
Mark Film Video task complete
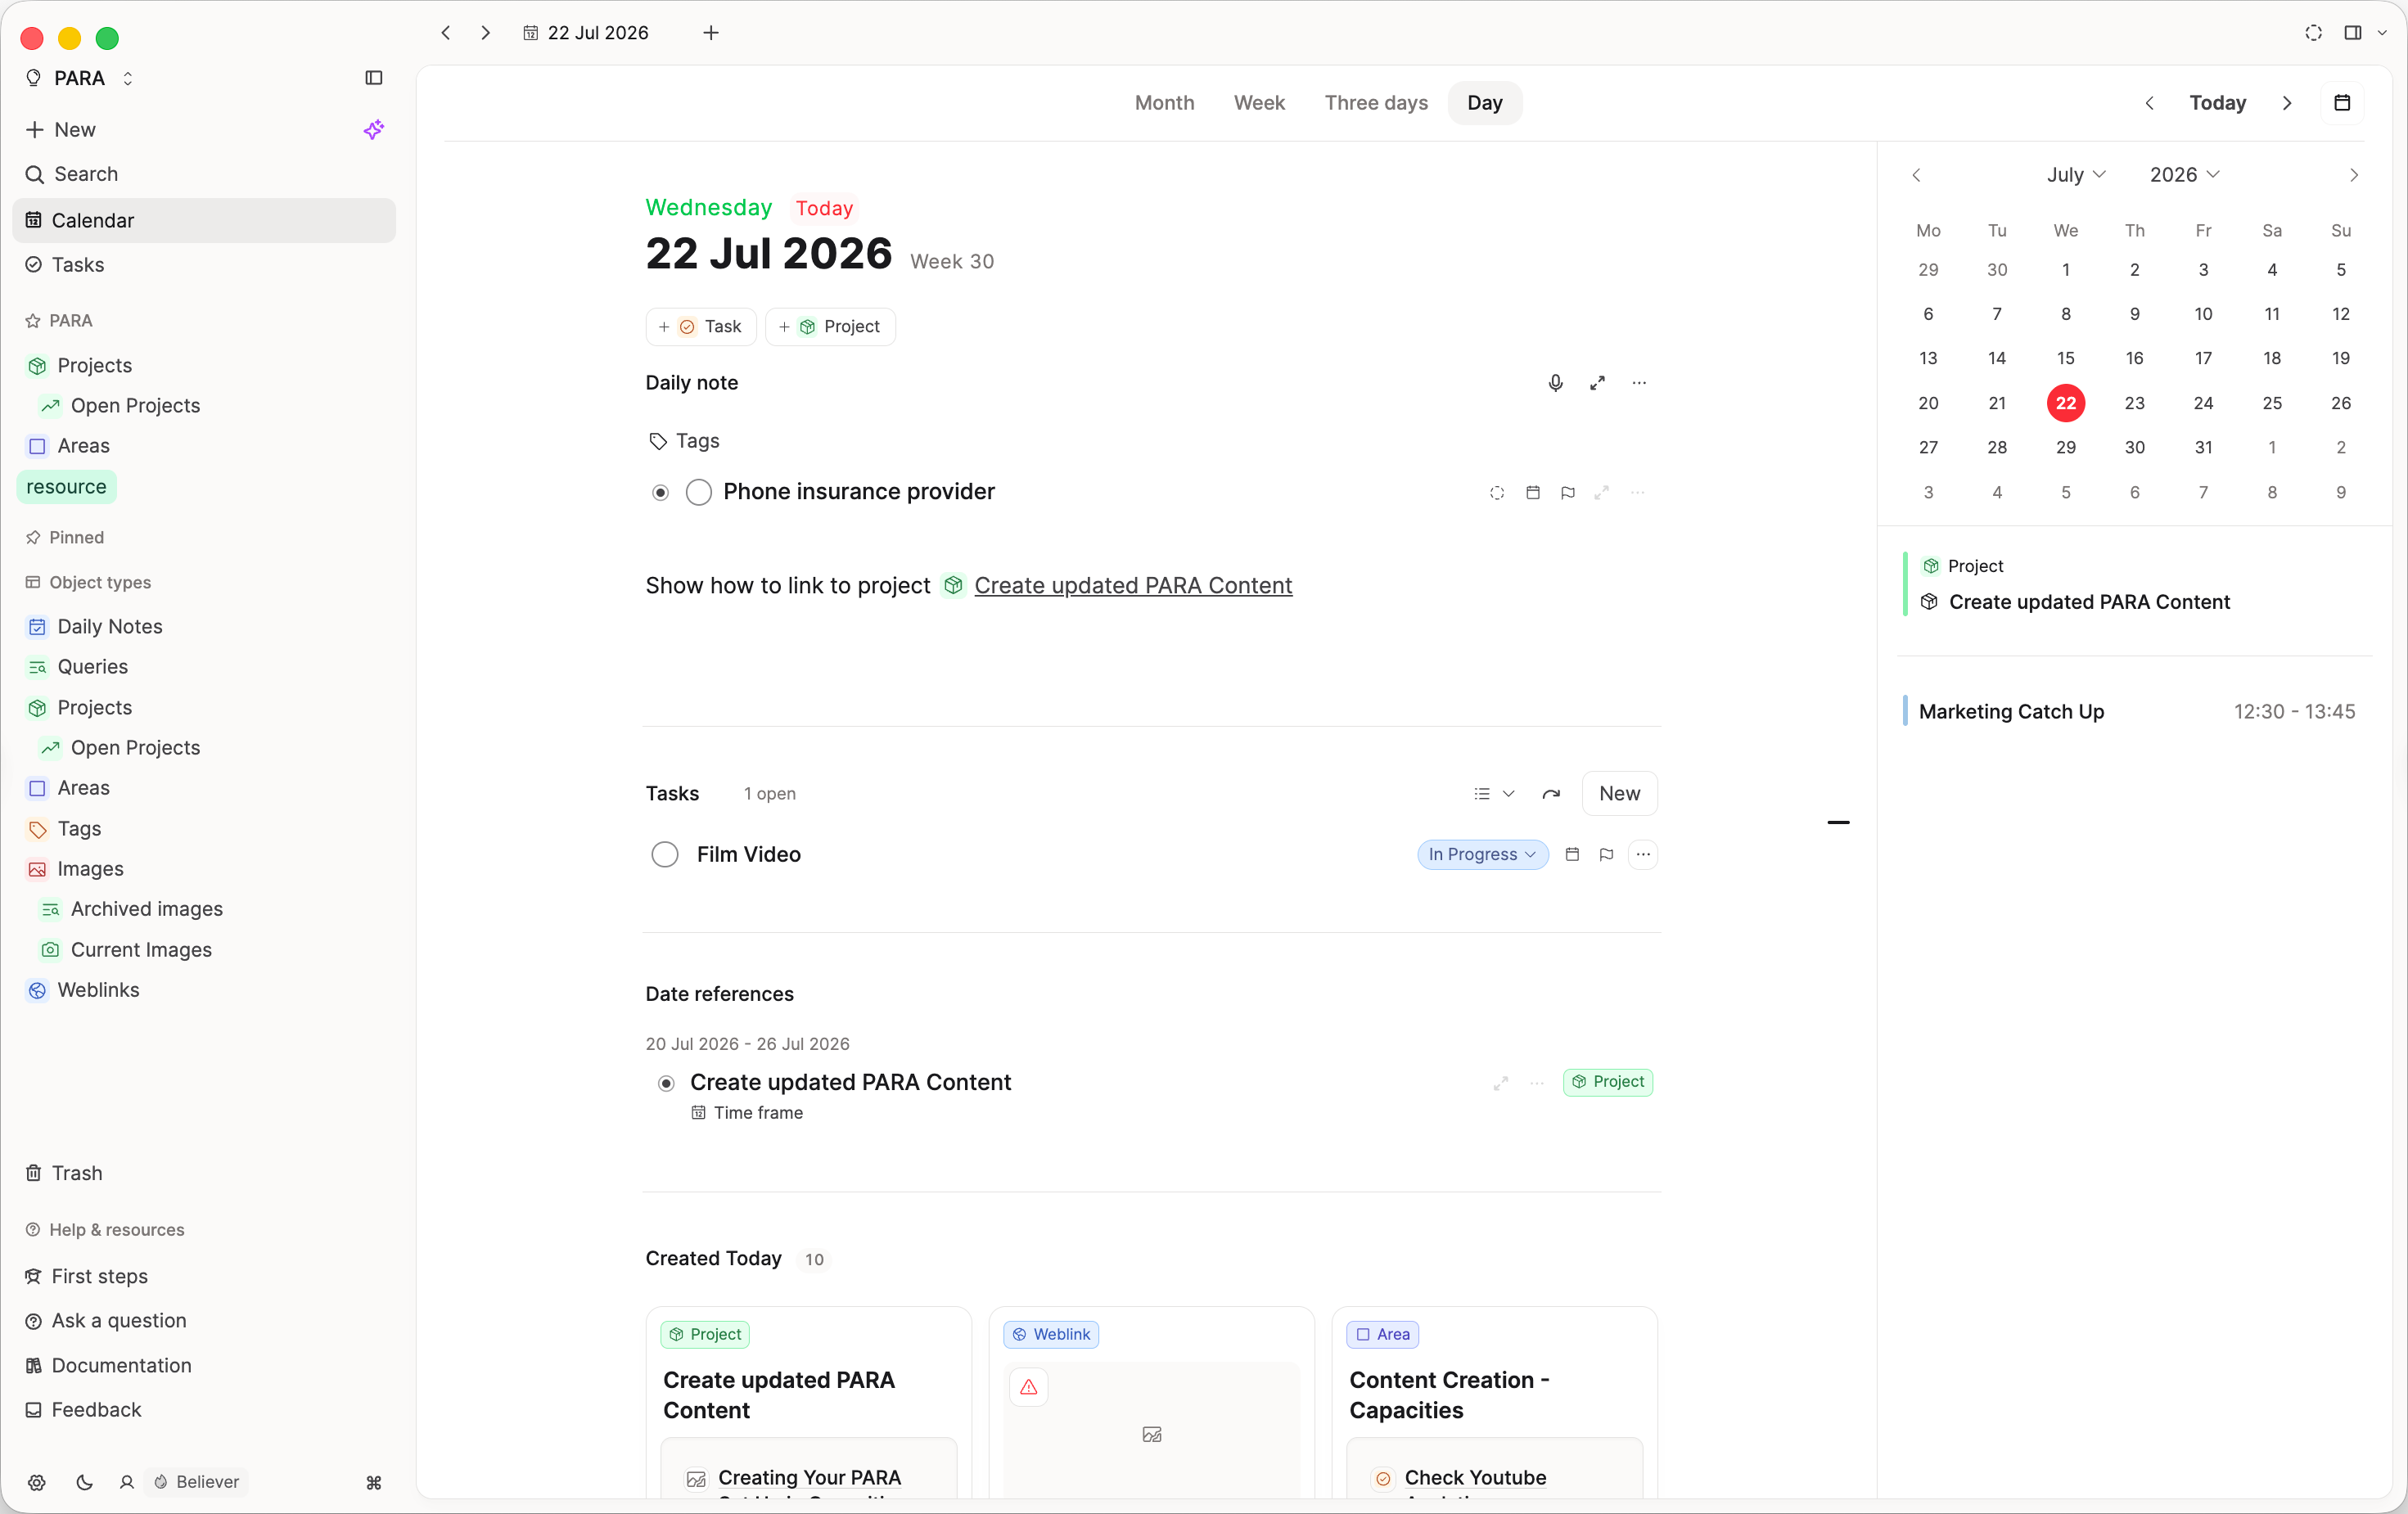pyautogui.click(x=665, y=854)
